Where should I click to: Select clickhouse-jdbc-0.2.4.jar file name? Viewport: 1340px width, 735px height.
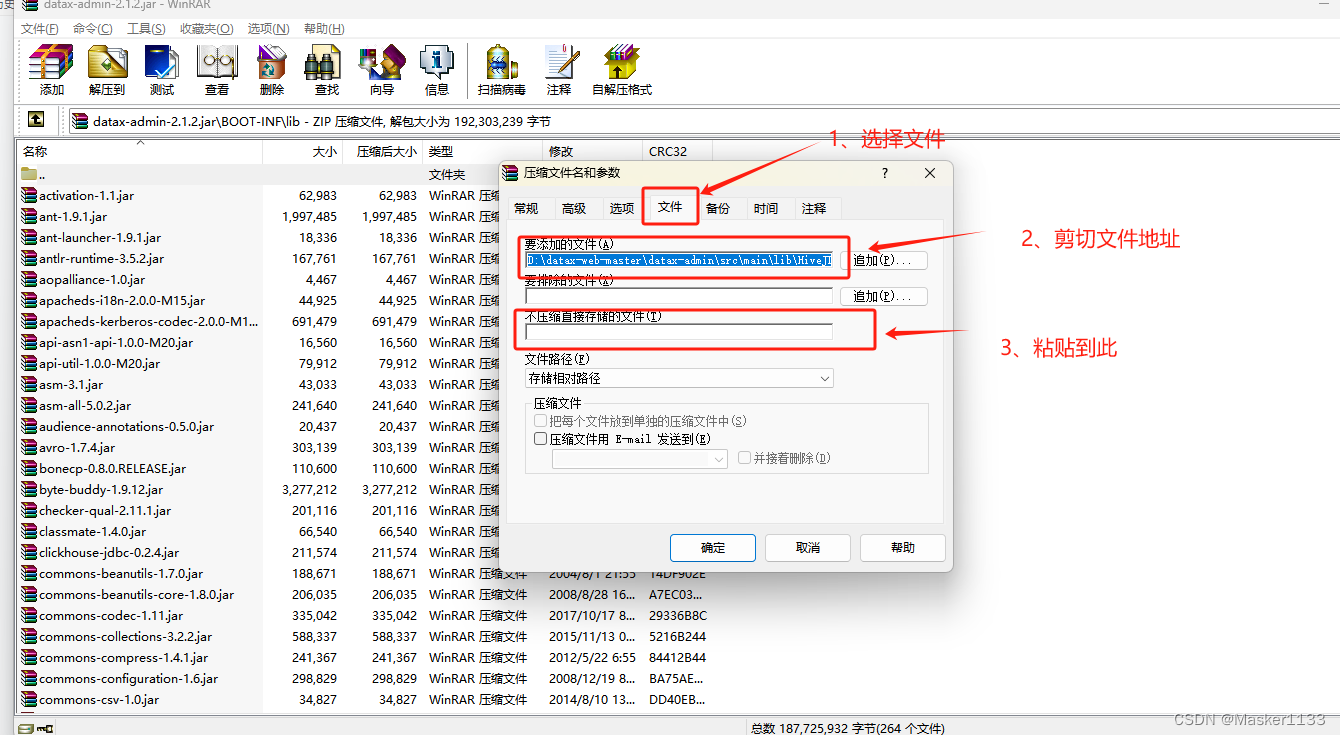coord(109,553)
